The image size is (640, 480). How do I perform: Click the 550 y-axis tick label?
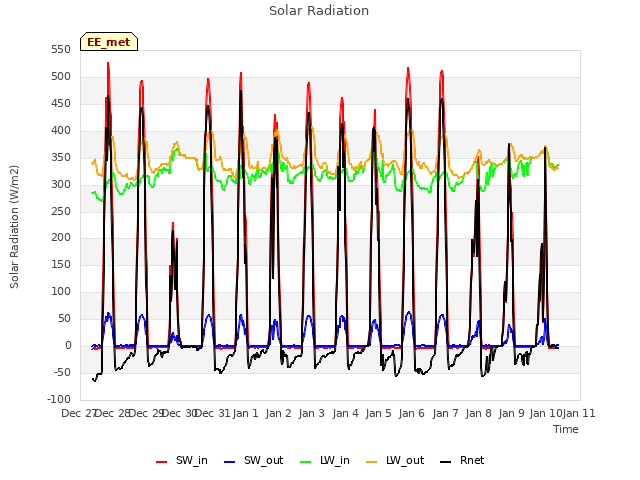coord(61,49)
